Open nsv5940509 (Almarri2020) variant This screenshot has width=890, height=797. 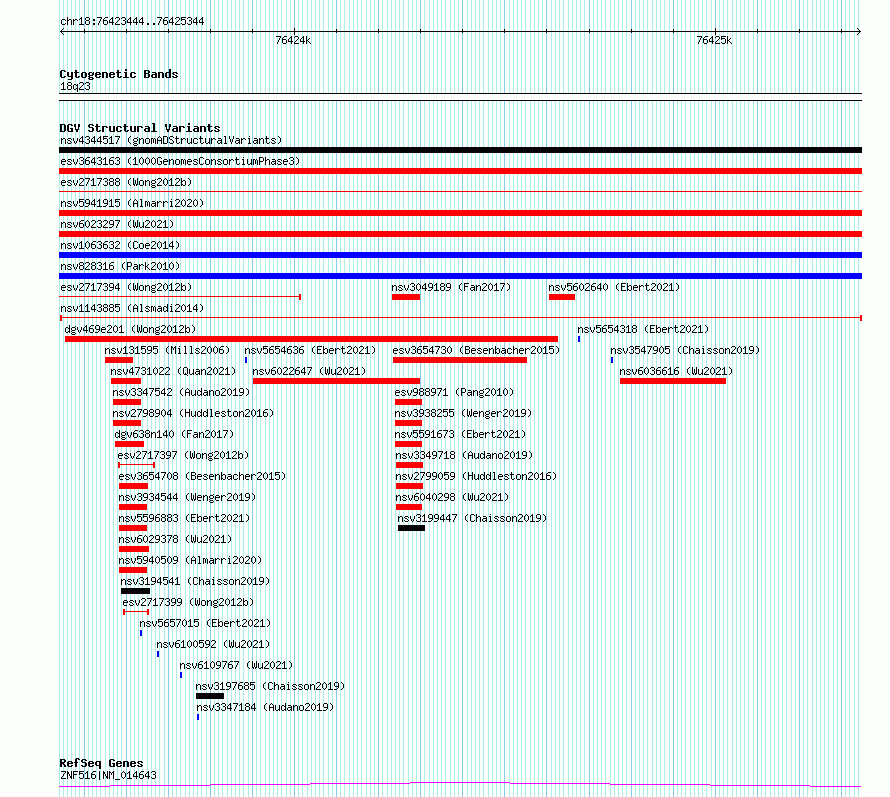[190, 560]
